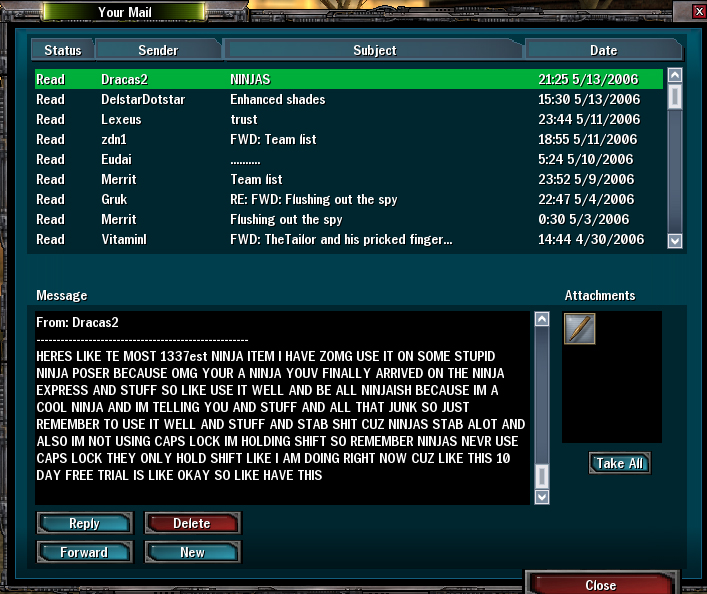Sort mail by Status column
This screenshot has width=707, height=594.
coord(63,50)
